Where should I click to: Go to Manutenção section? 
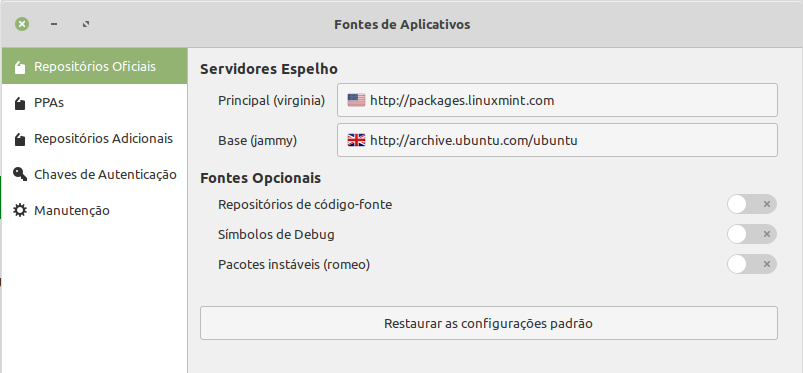94,211
